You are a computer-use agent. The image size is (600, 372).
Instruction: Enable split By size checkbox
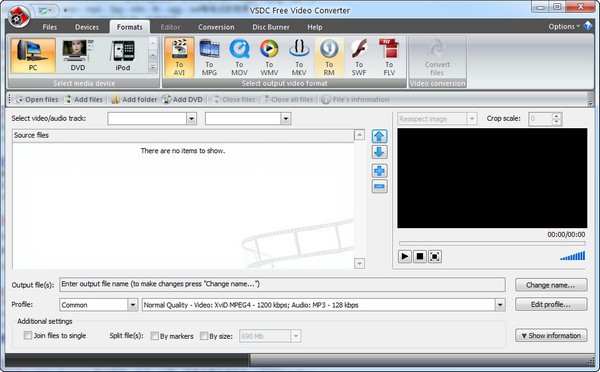click(x=204, y=336)
